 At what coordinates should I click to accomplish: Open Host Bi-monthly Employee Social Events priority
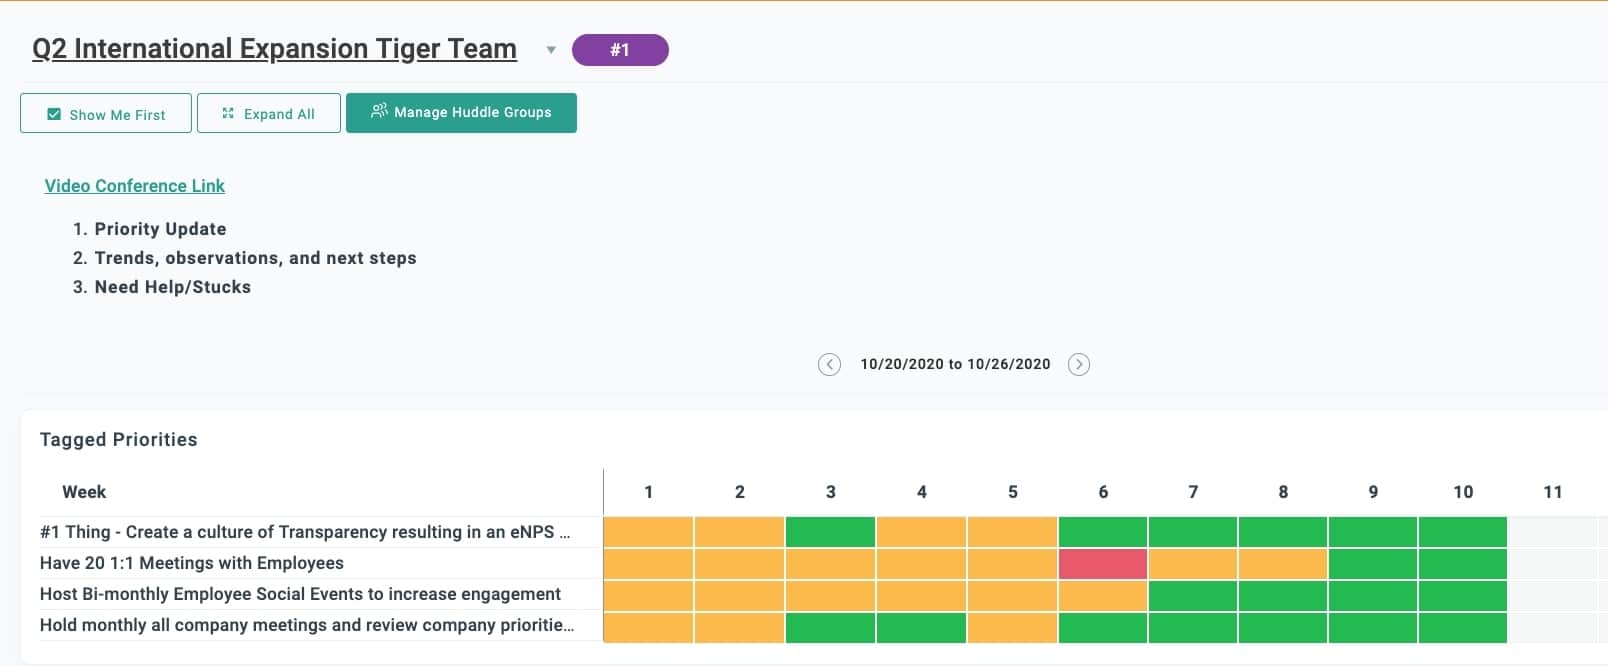[300, 594]
